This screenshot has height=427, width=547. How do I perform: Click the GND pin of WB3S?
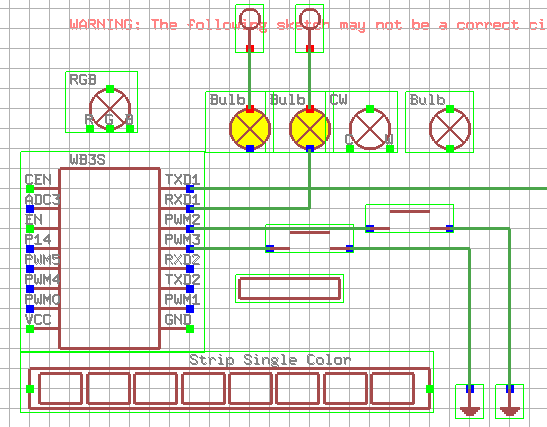point(190,329)
